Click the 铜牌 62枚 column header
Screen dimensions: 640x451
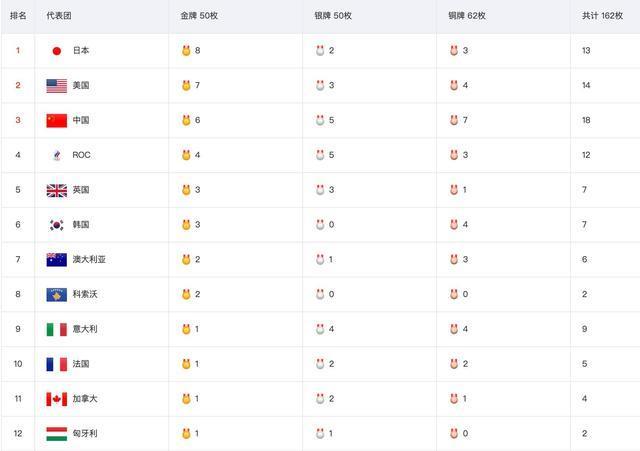point(467,16)
